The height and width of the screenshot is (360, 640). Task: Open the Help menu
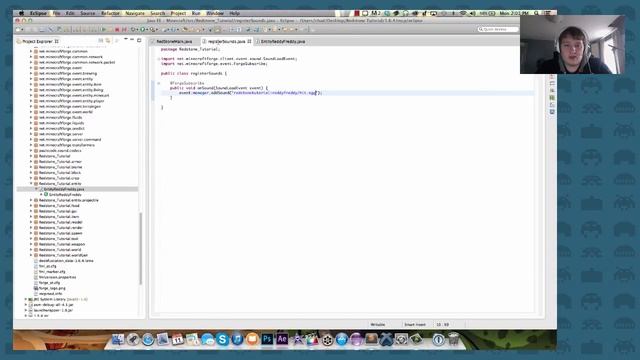234,13
